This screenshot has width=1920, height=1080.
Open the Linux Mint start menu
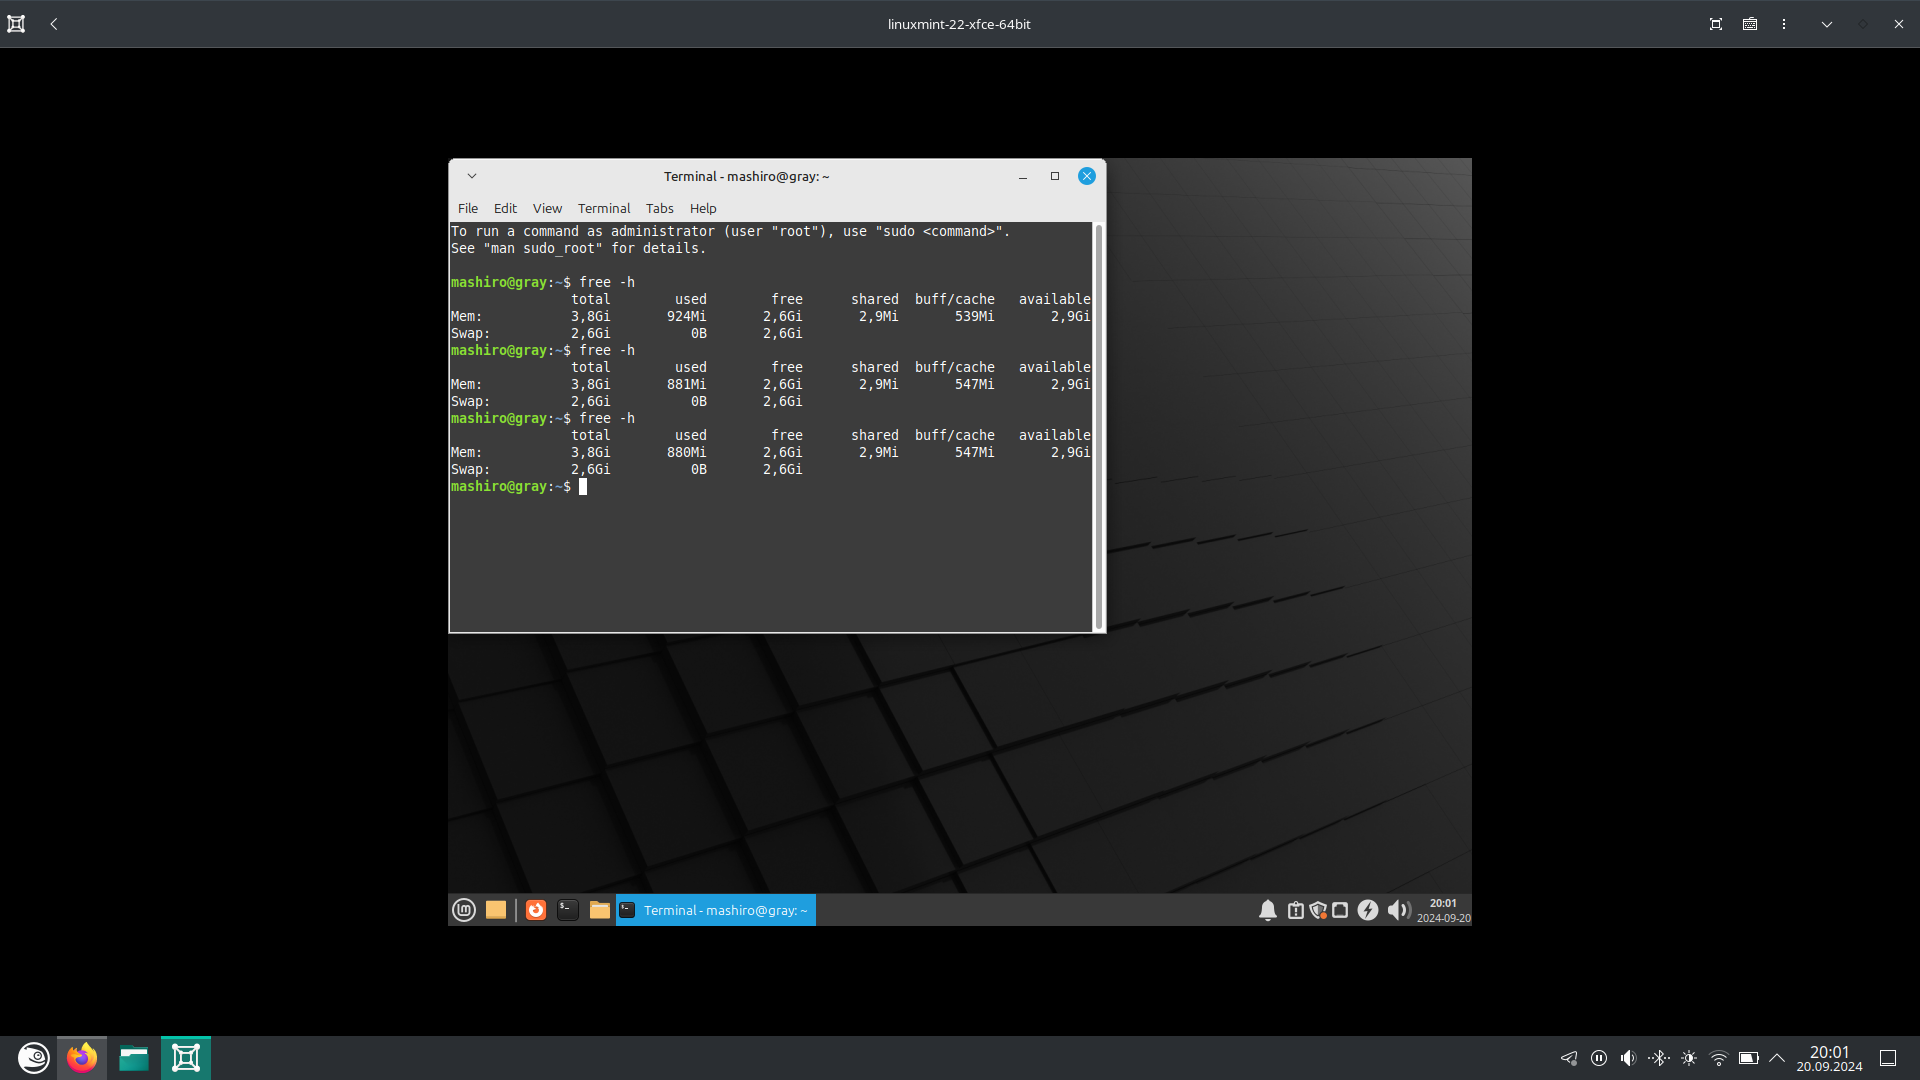point(464,910)
